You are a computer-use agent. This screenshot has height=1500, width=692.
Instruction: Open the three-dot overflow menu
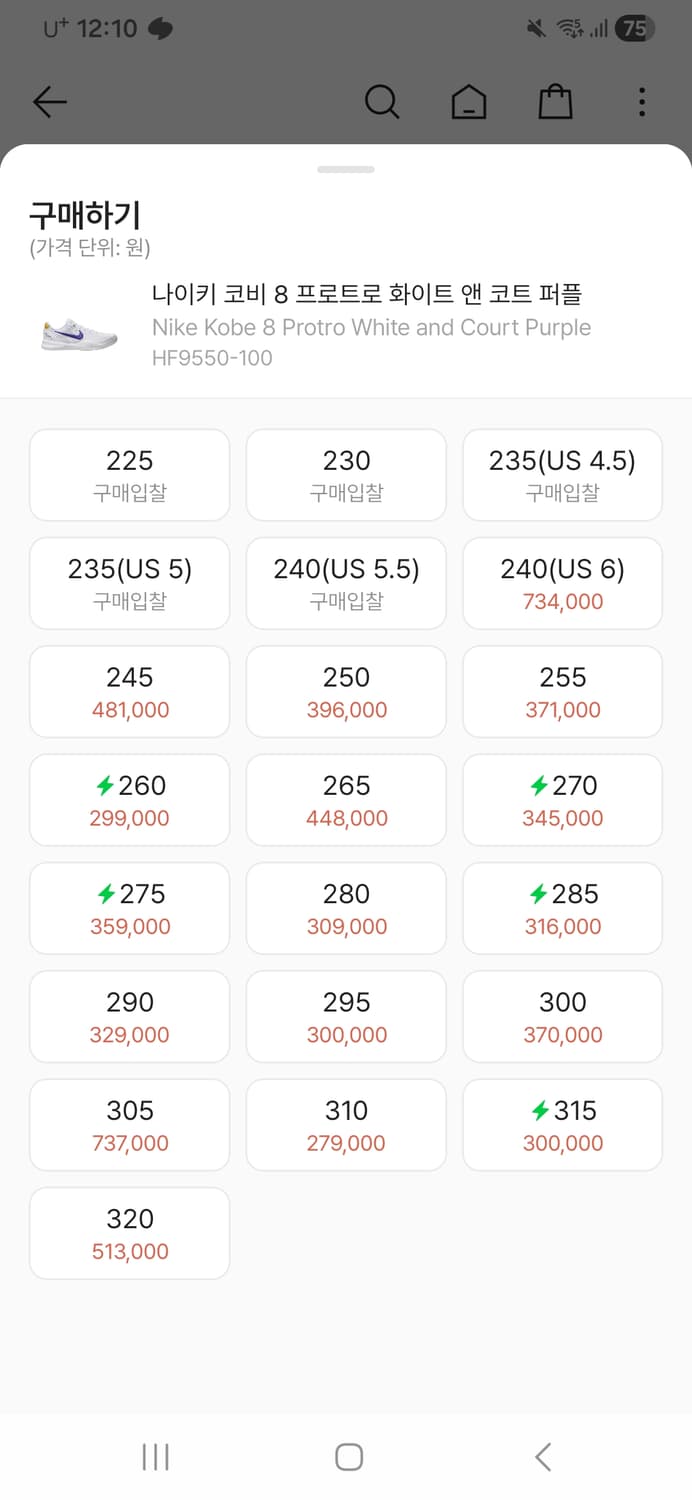click(x=641, y=102)
